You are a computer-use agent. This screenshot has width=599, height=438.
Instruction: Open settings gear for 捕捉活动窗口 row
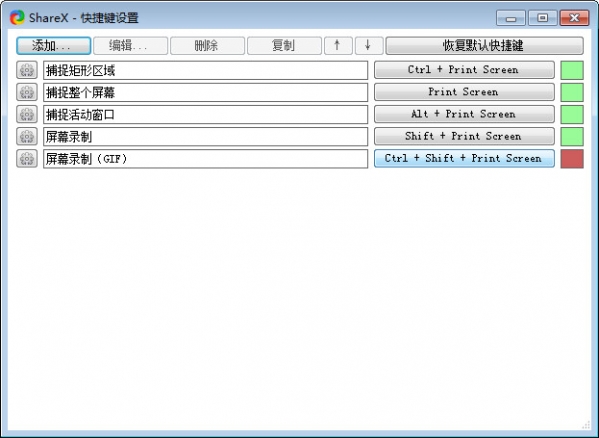pyautogui.click(x=27, y=115)
